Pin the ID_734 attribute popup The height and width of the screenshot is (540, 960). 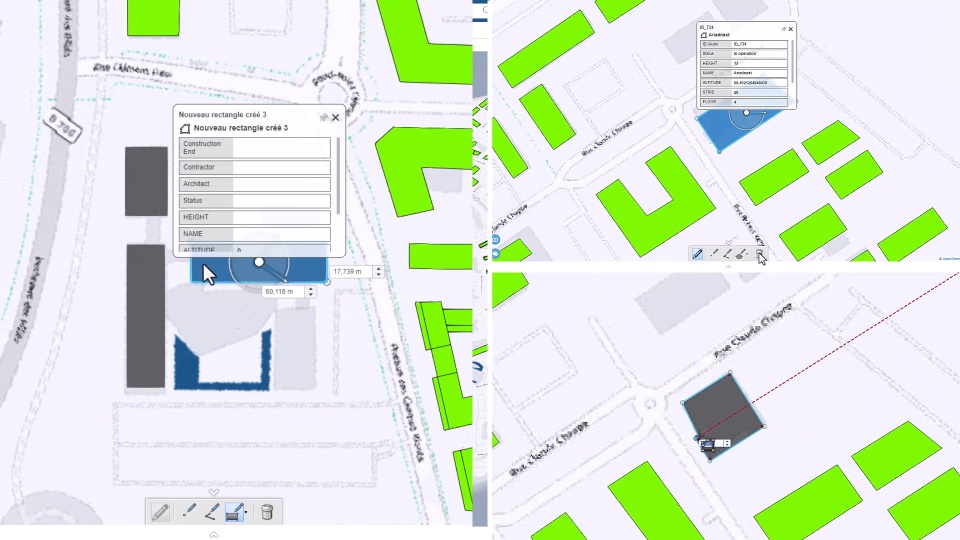pos(784,29)
